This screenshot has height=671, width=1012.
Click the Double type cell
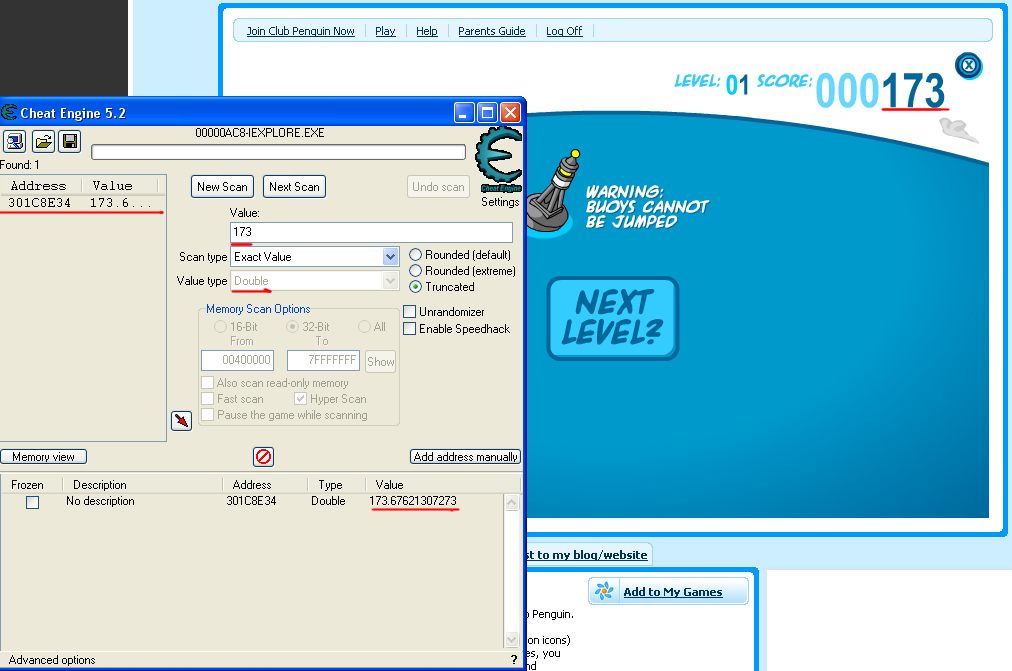point(328,501)
